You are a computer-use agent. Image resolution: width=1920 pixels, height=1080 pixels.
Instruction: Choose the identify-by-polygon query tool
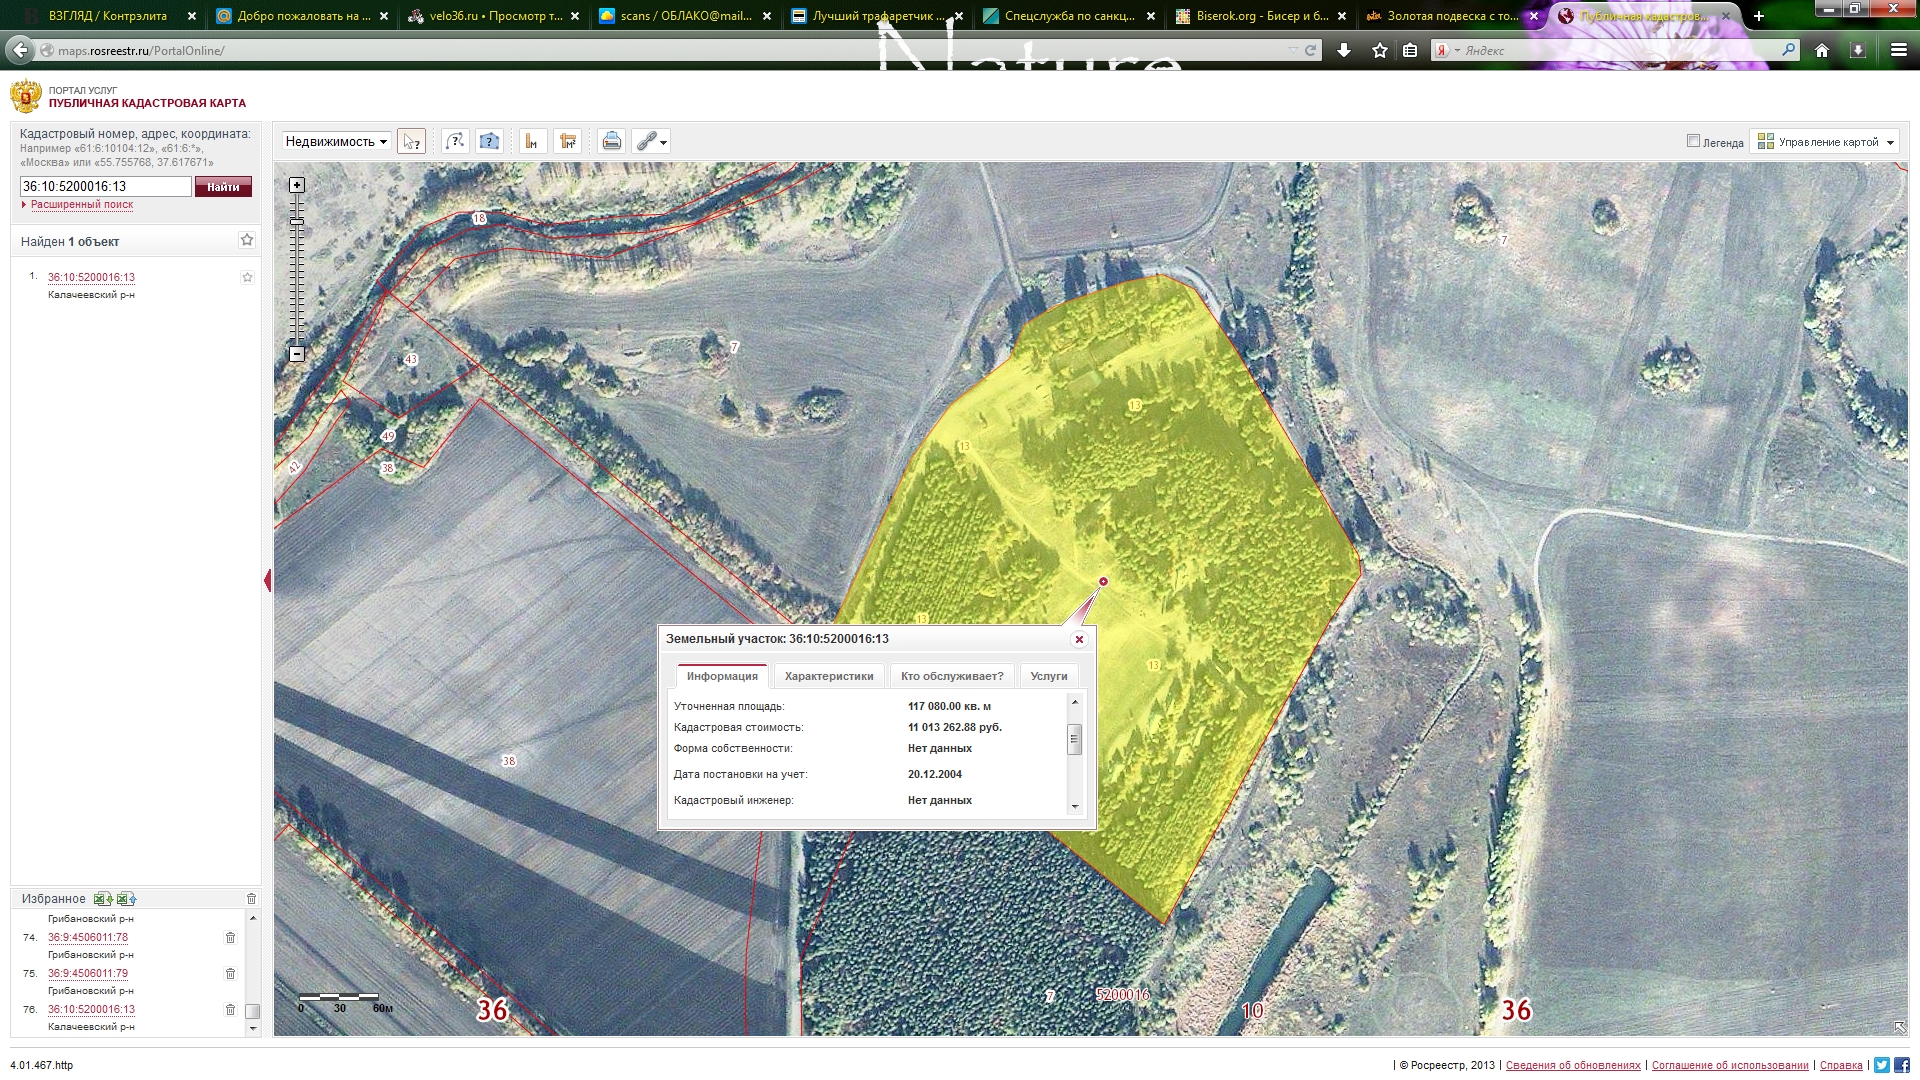pos(489,141)
